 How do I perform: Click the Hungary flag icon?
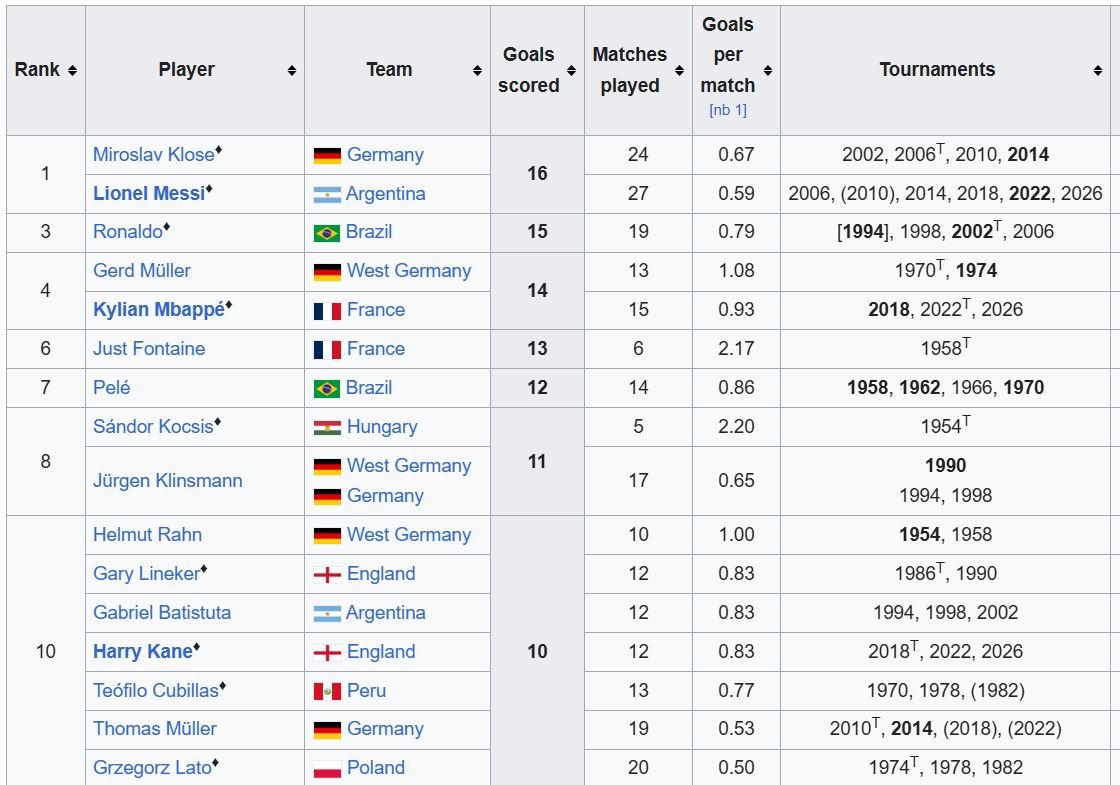tap(327, 428)
